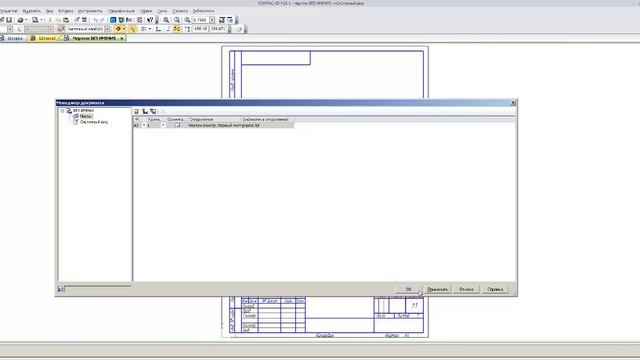Click Библиотека оформлений column header
This screenshot has height=360, width=640.
point(266,120)
